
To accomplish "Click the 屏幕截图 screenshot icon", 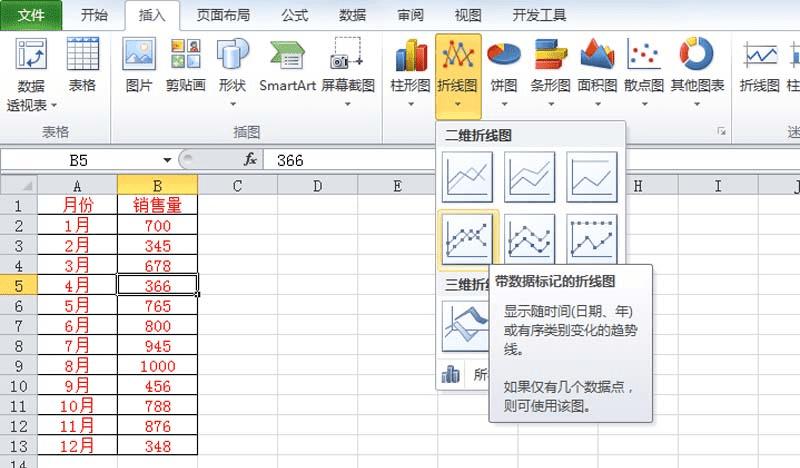I will coord(347,54).
